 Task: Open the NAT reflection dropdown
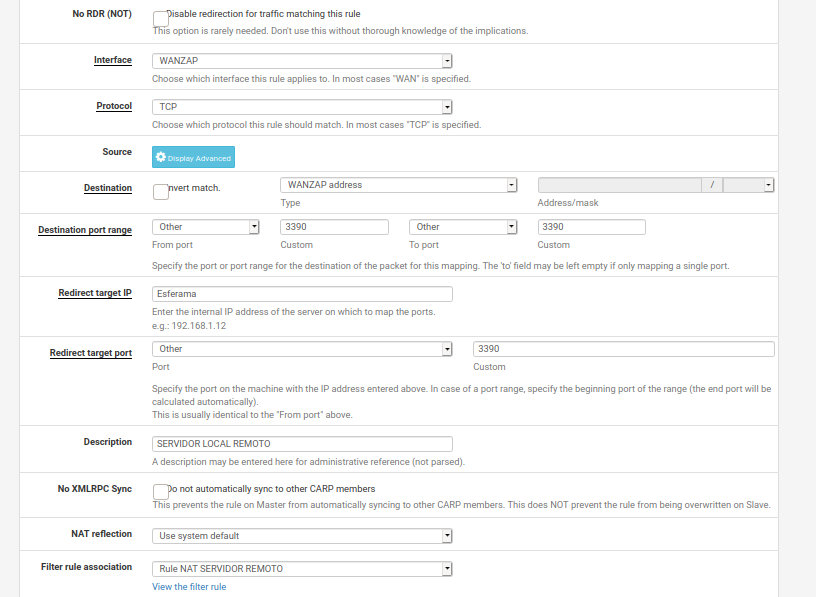click(x=302, y=536)
